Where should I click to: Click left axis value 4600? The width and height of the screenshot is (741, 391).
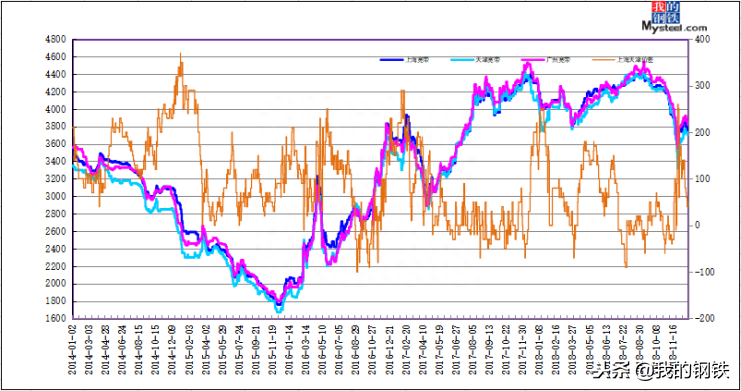[x=55, y=57]
